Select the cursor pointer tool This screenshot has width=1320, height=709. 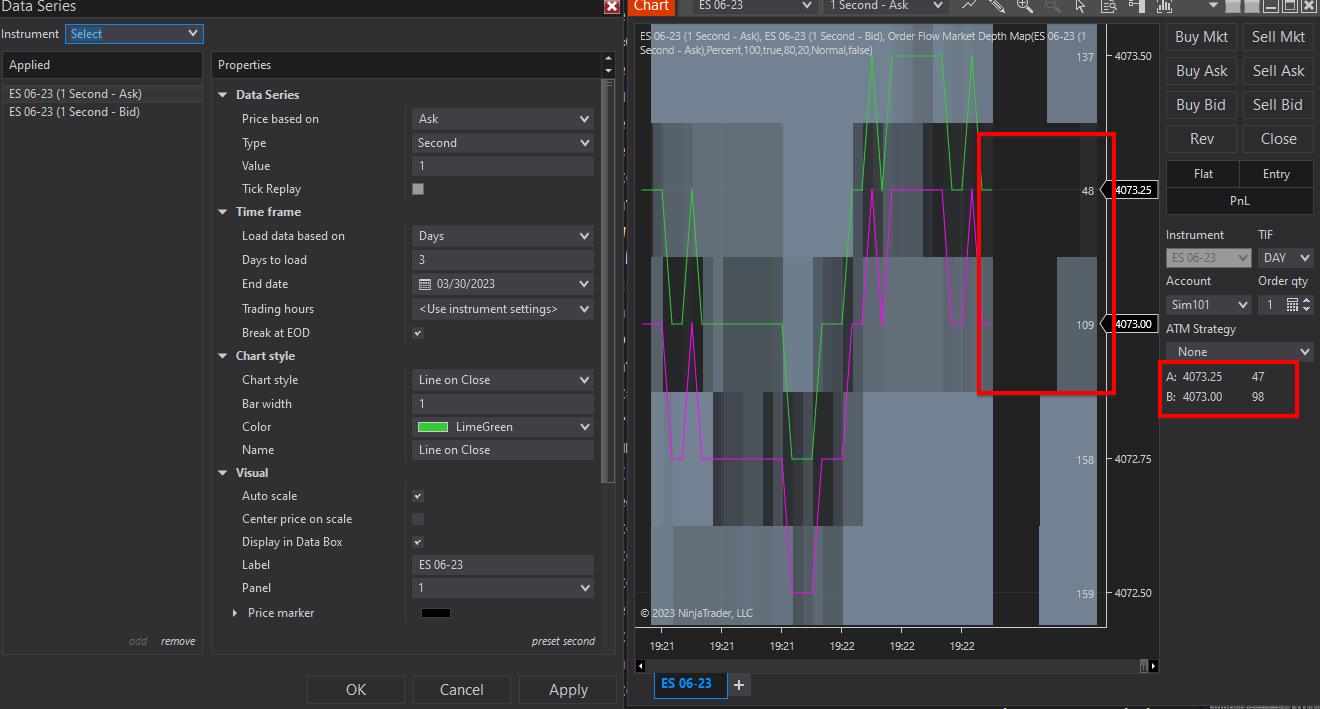pyautogui.click(x=1080, y=6)
